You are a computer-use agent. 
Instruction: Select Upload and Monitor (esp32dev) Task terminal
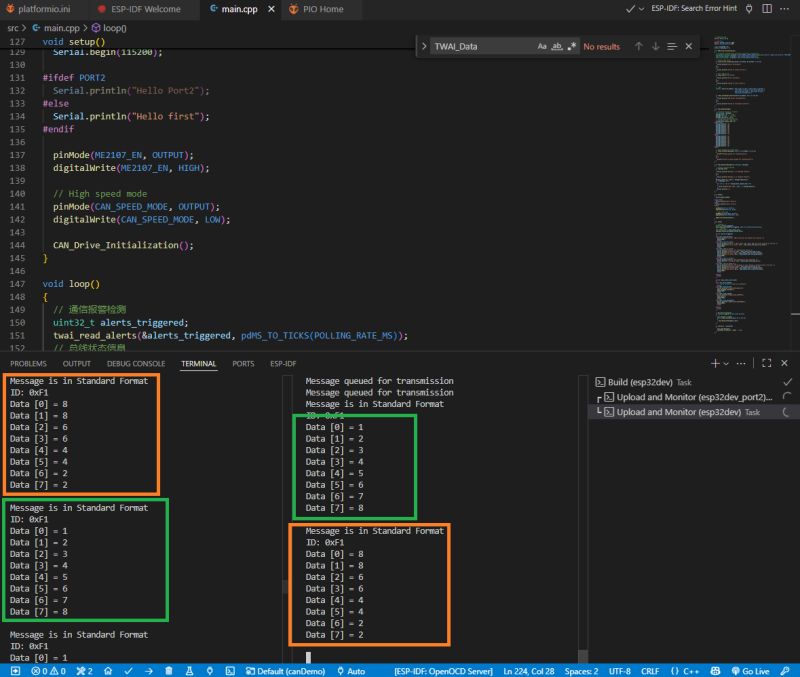click(x=694, y=412)
